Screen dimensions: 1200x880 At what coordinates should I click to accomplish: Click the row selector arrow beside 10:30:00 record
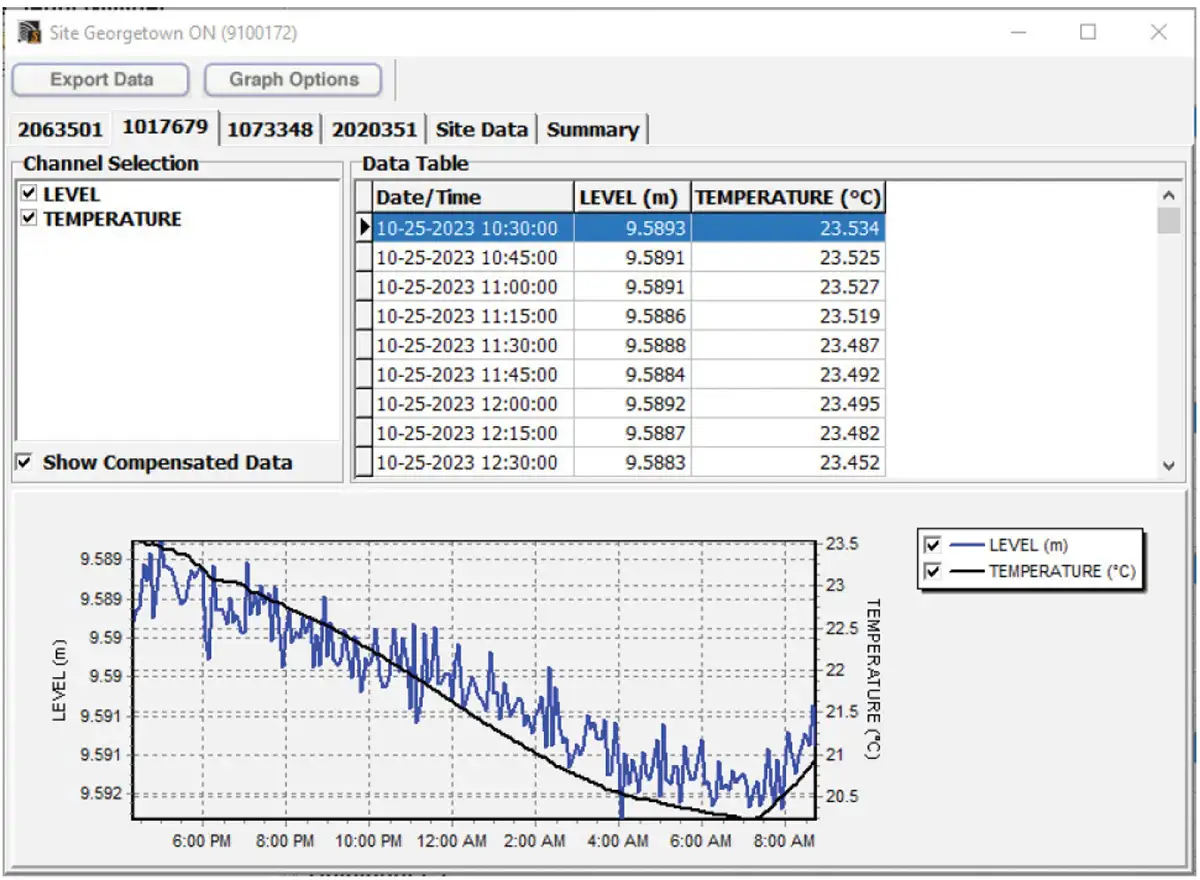coord(363,228)
